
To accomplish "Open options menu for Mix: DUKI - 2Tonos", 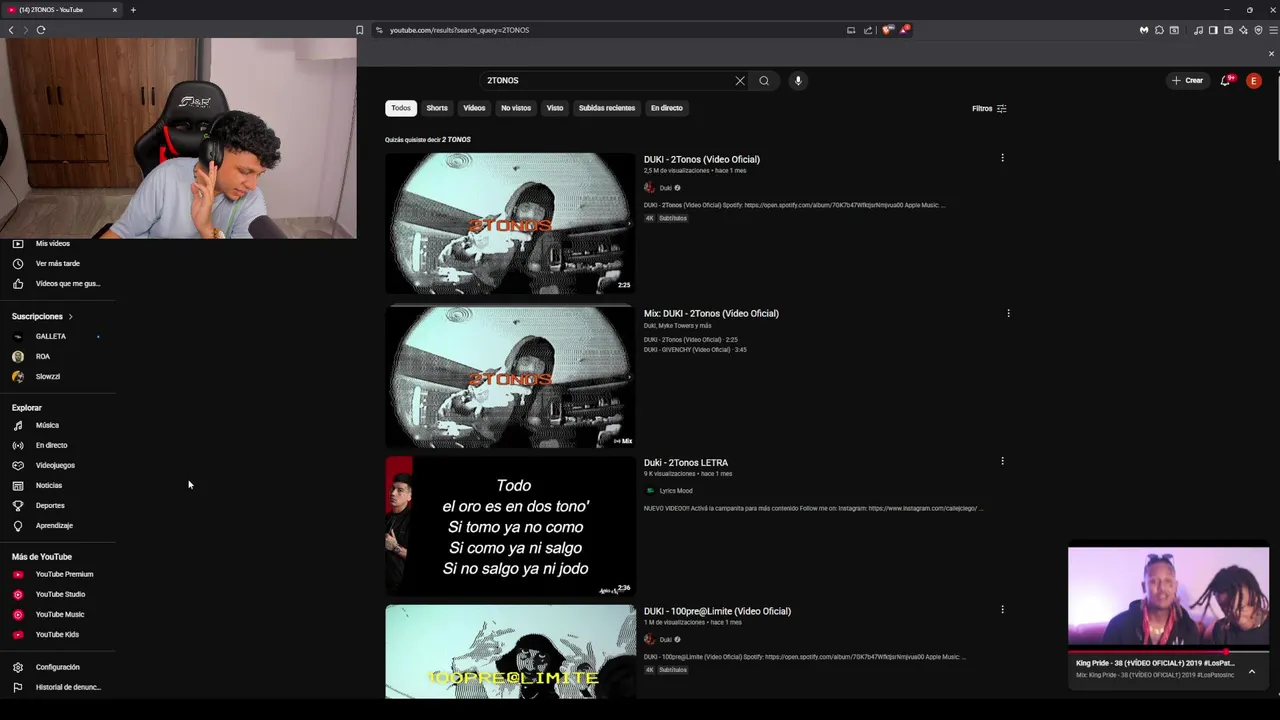I will pyautogui.click(x=1008, y=313).
